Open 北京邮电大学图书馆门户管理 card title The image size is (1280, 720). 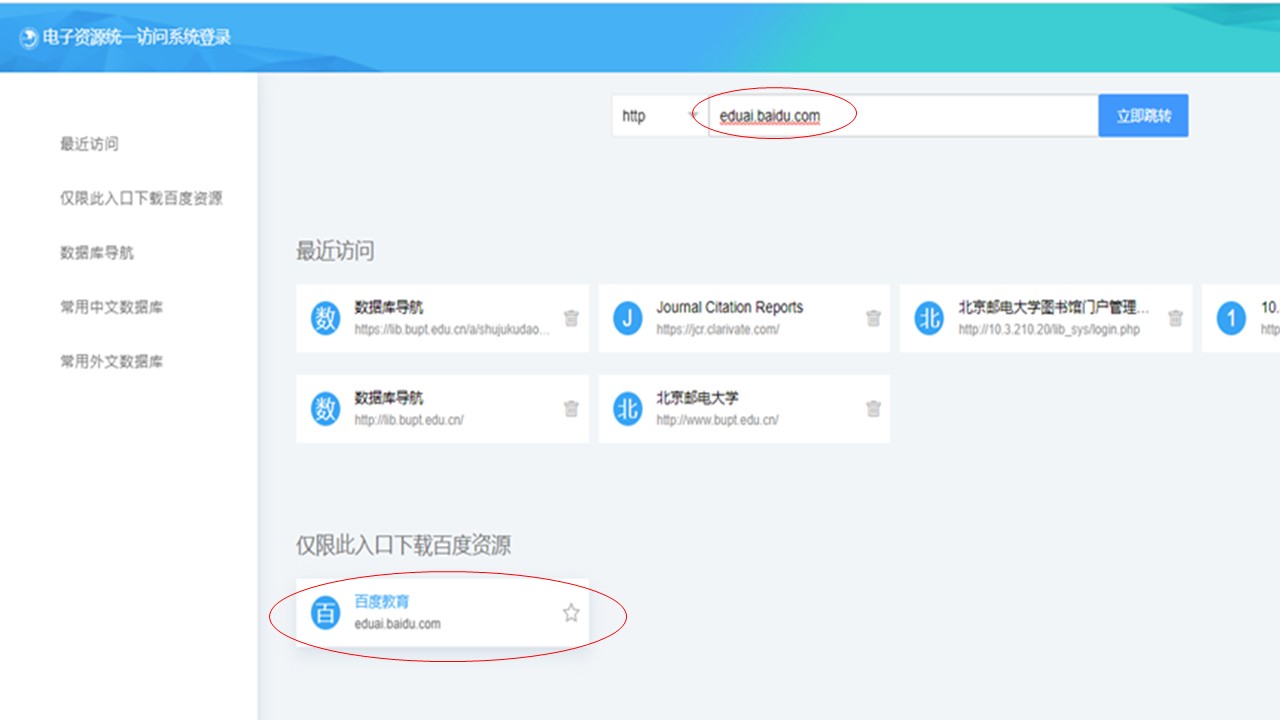[1054, 307]
